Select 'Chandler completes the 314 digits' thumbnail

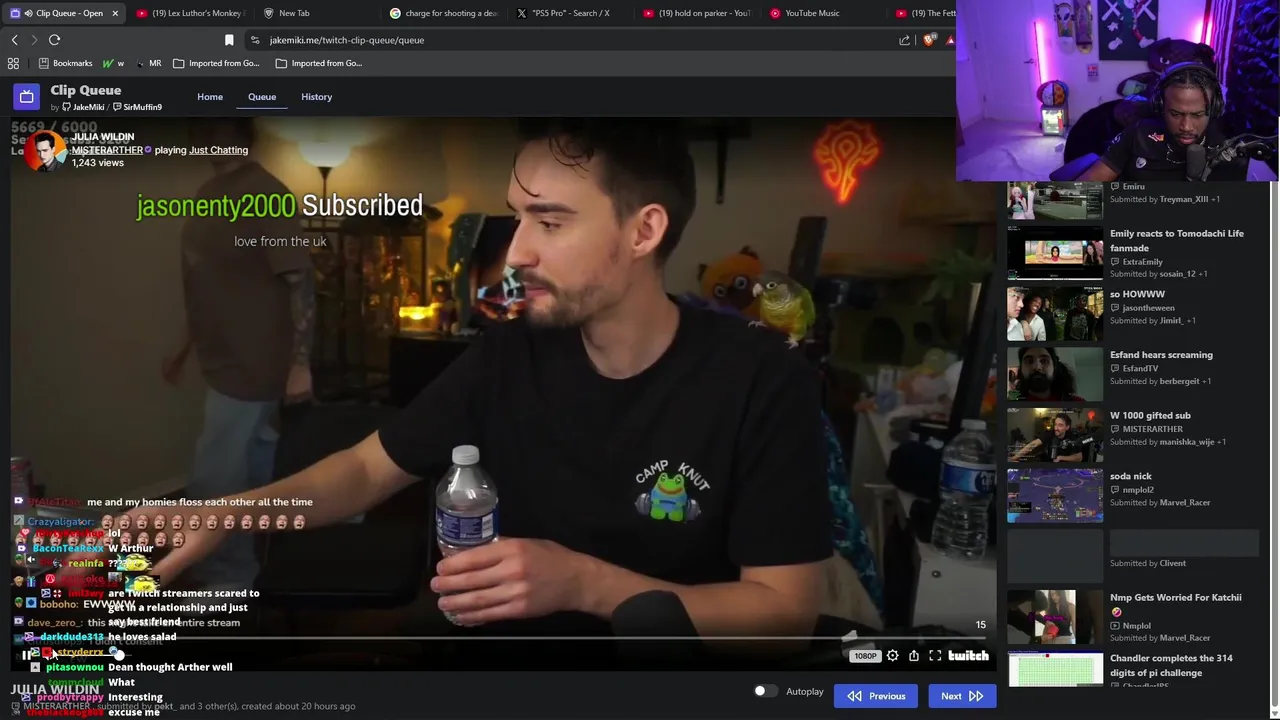pos(1055,669)
